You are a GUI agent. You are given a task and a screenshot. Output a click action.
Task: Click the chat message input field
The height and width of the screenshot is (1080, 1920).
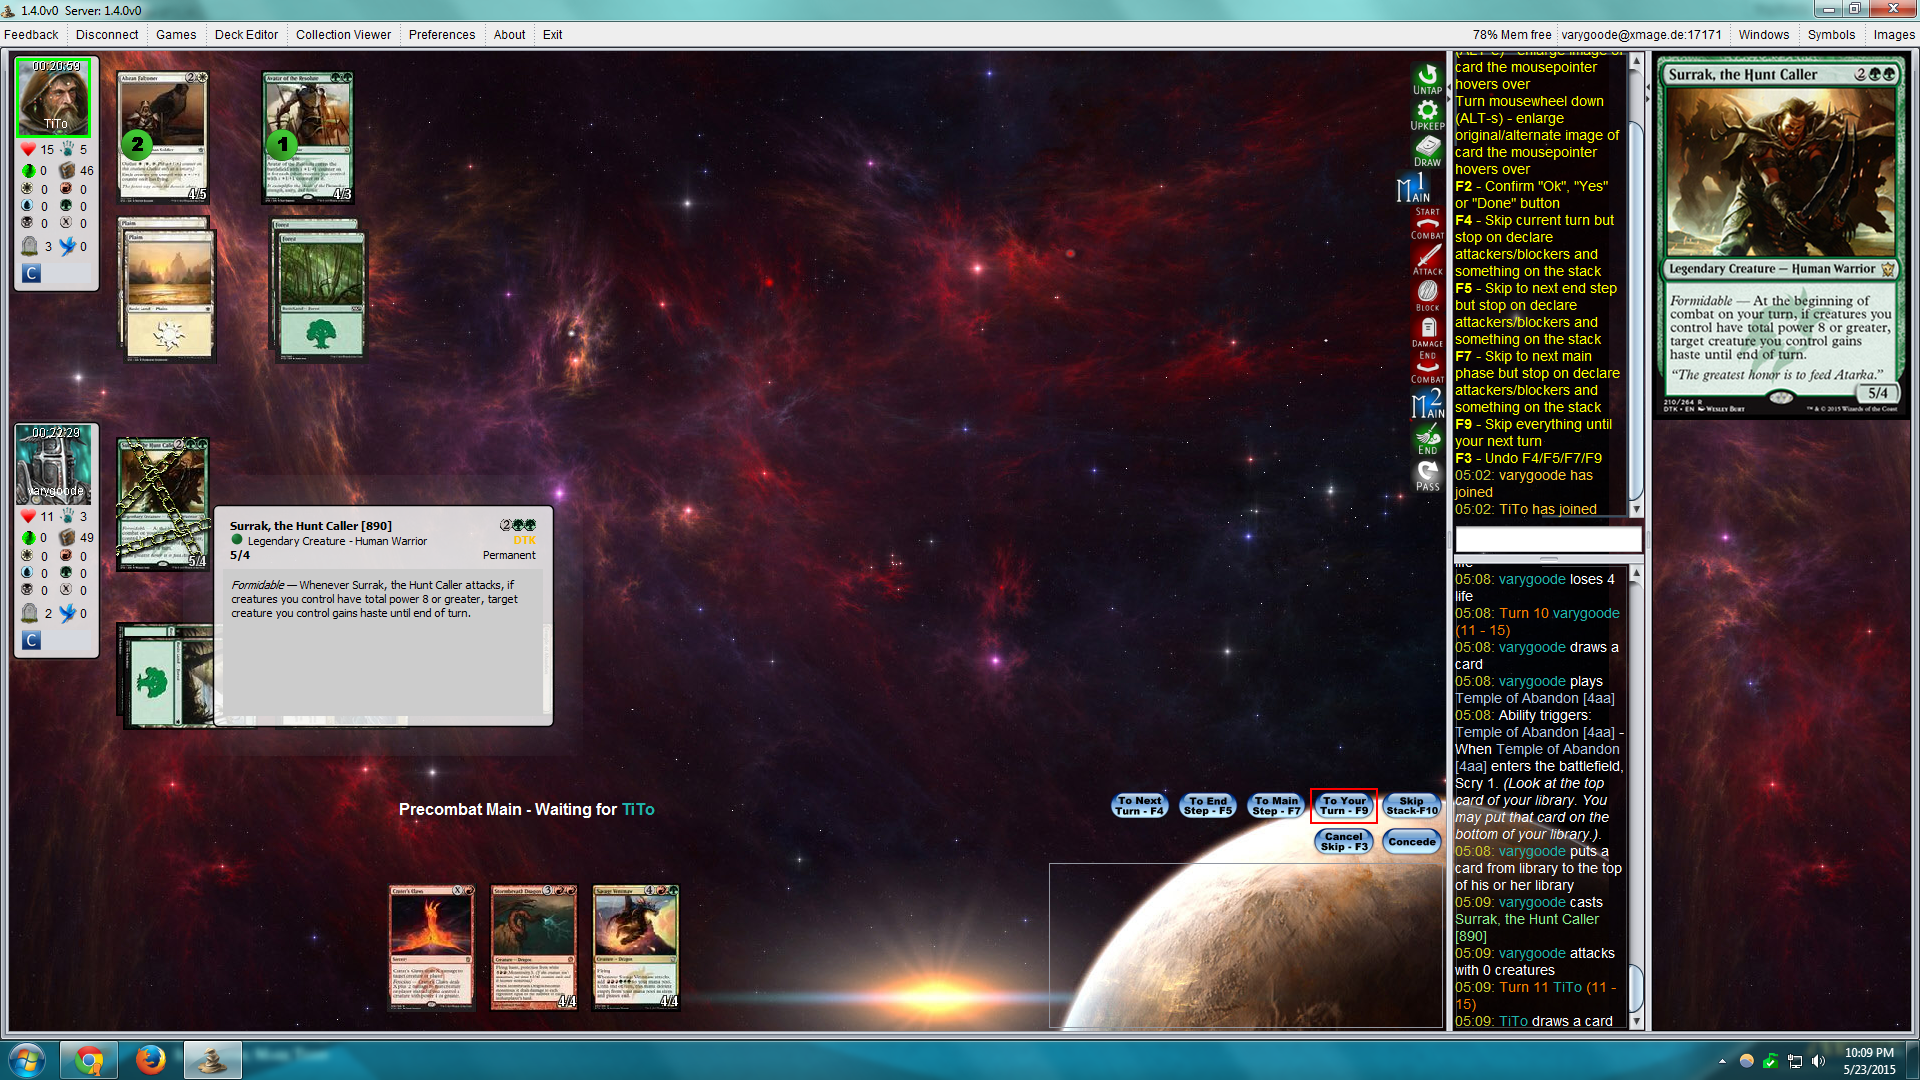1548,539
